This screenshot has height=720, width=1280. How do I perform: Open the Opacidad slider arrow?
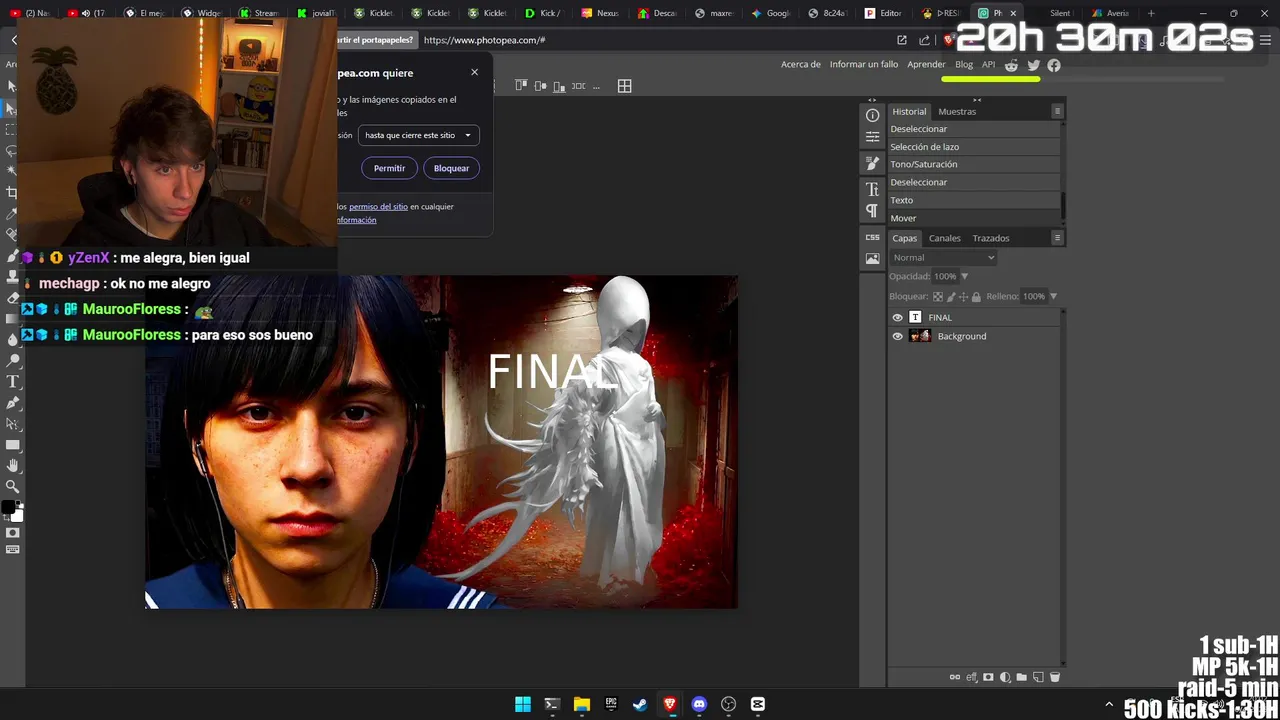[965, 276]
